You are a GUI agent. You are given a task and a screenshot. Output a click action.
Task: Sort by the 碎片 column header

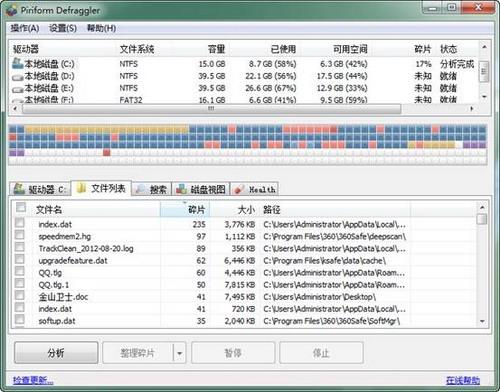[x=185, y=209]
